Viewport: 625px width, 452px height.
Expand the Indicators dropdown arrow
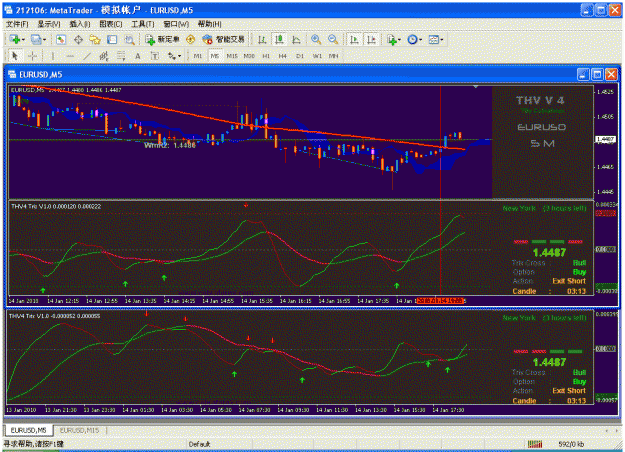click(399, 40)
